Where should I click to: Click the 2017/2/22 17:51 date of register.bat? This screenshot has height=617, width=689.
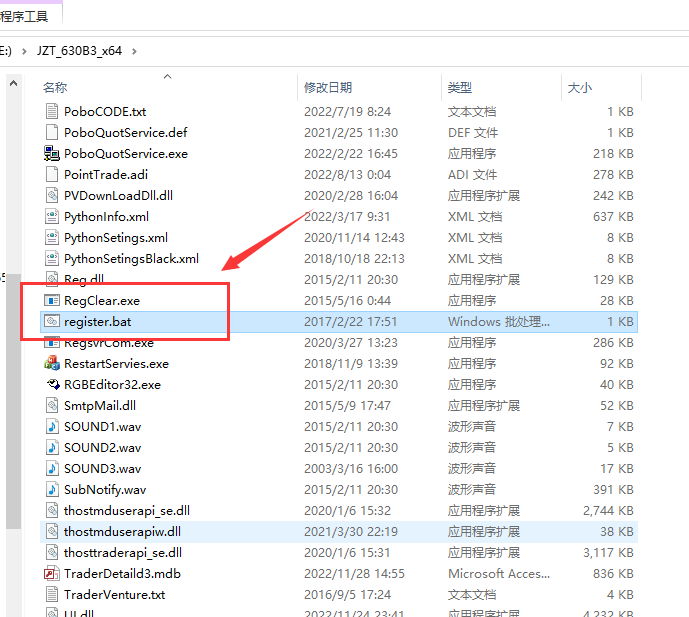pos(350,322)
